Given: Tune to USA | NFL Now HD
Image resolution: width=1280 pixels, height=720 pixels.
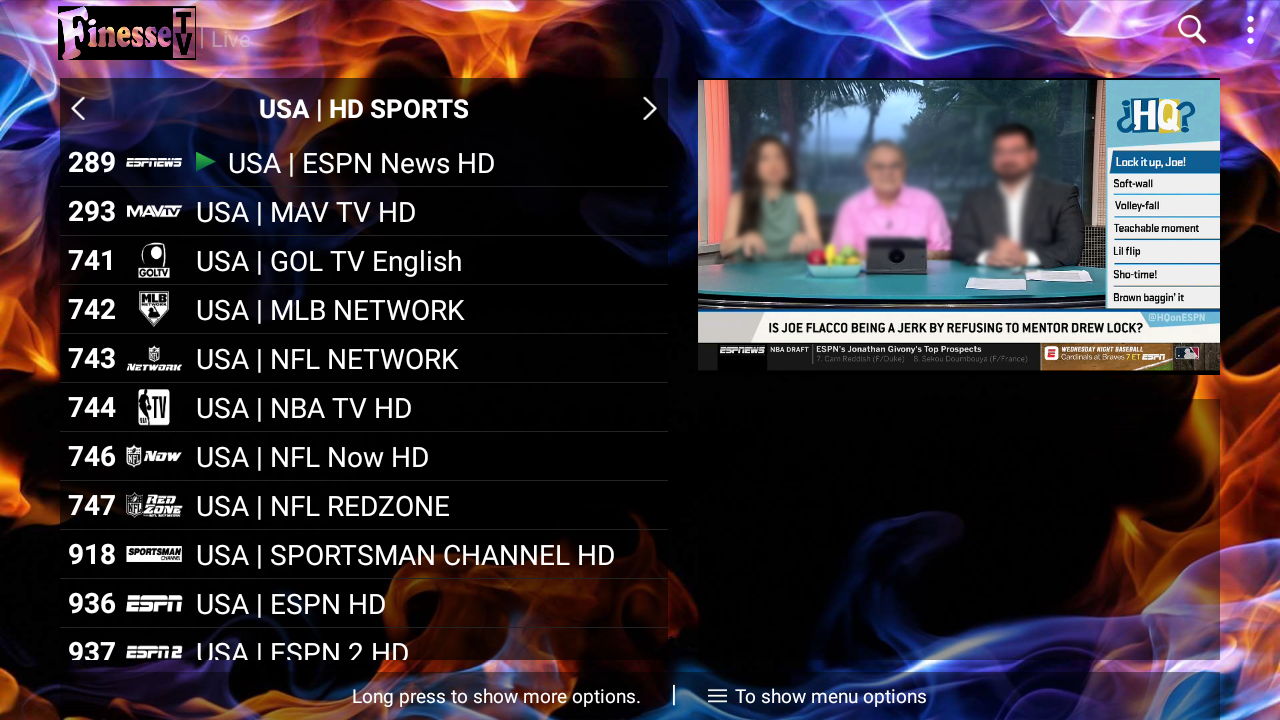Looking at the screenshot, I should 364,456.
